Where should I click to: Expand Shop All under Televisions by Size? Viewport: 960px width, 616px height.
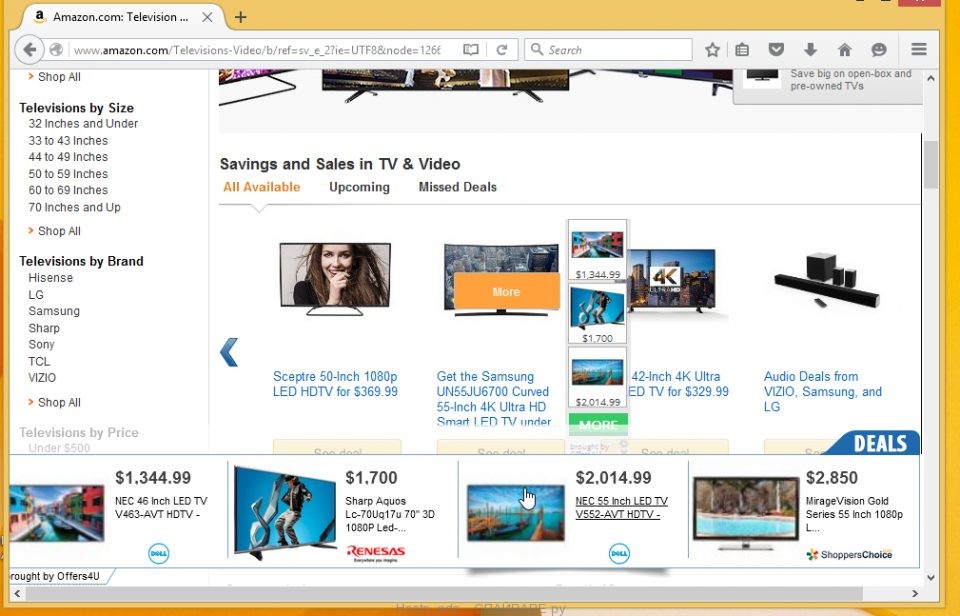point(59,231)
